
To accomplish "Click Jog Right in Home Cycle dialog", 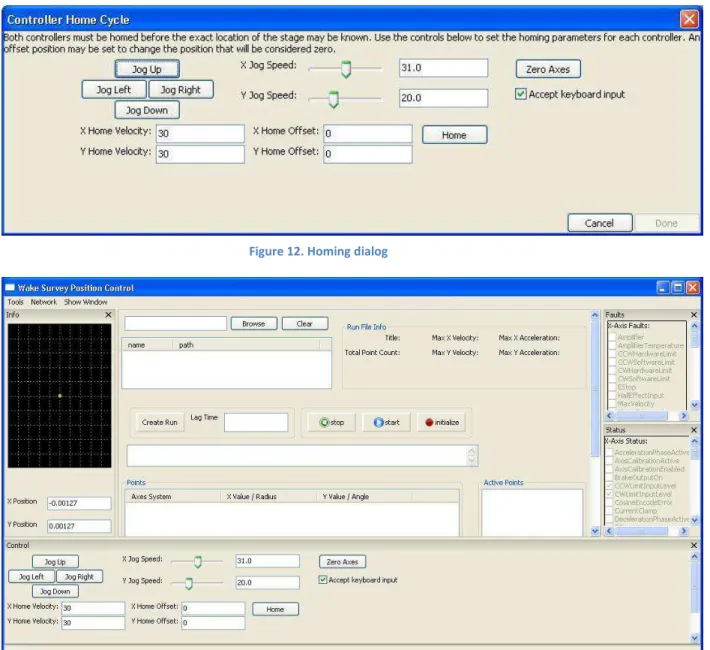I will [x=181, y=90].
